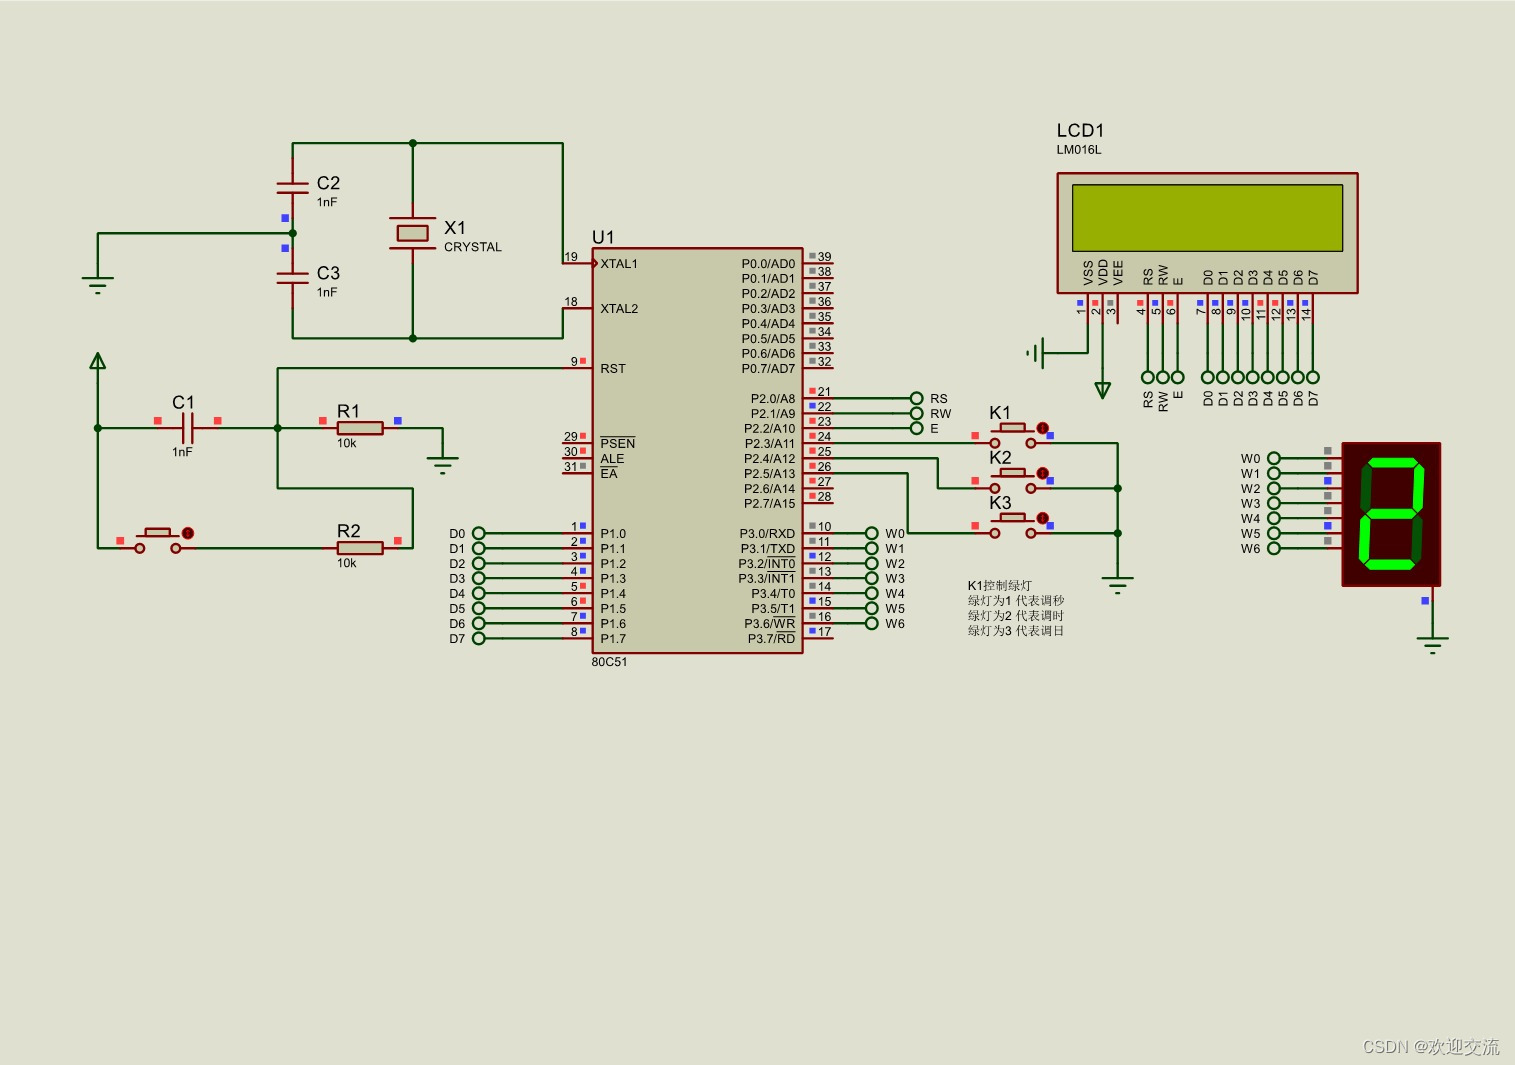The image size is (1515, 1065).
Task: Select the LCD1 green display screen
Action: click(1207, 217)
